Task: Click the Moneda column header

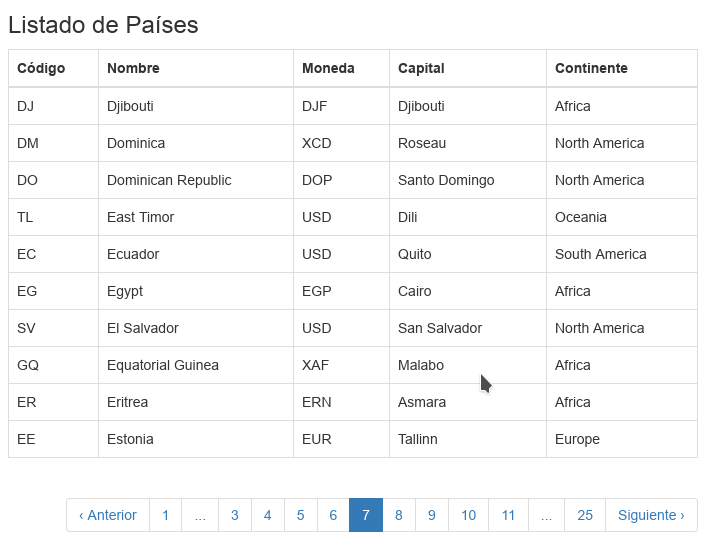Action: pos(328,68)
